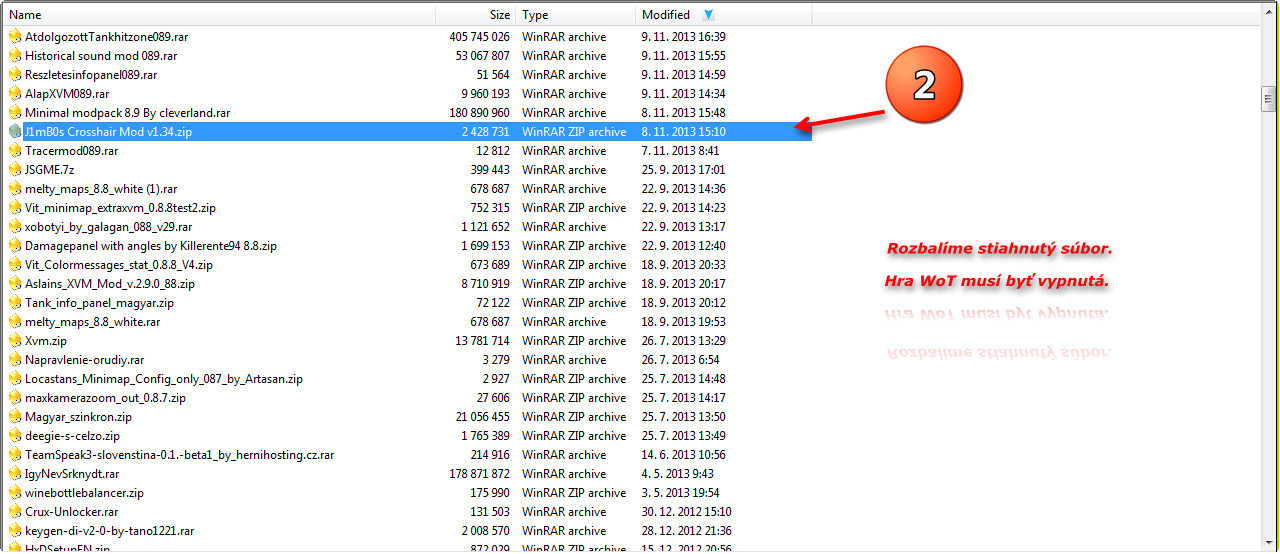
Task: Click the winebottlebalancer.zip file icon
Action: pyautogui.click(x=14, y=493)
